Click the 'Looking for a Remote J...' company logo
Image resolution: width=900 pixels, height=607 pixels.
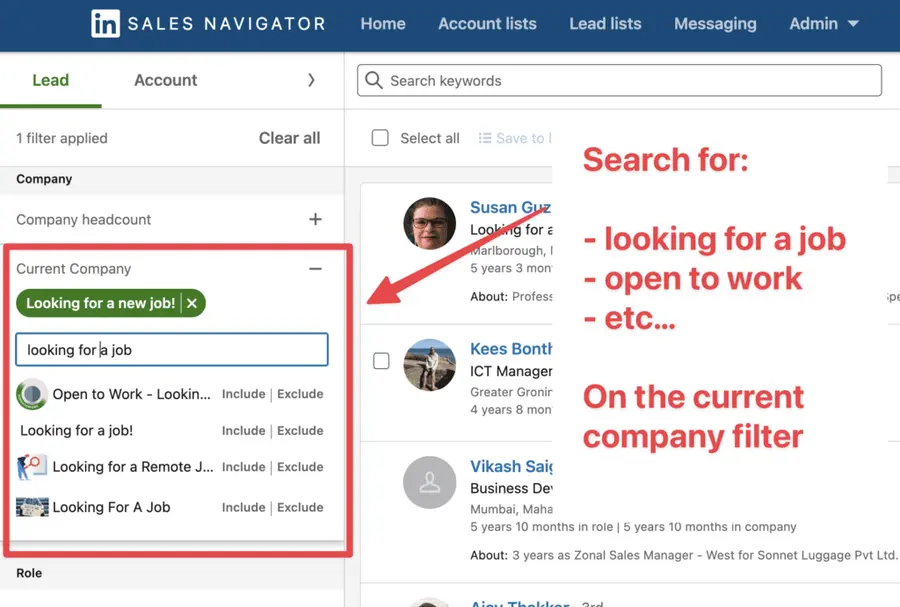click(x=29, y=467)
